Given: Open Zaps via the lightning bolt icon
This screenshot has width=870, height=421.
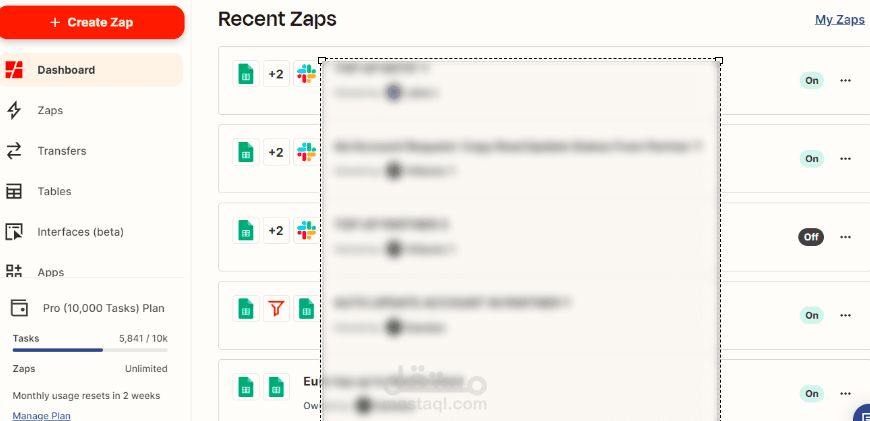Looking at the screenshot, I should click(14, 110).
